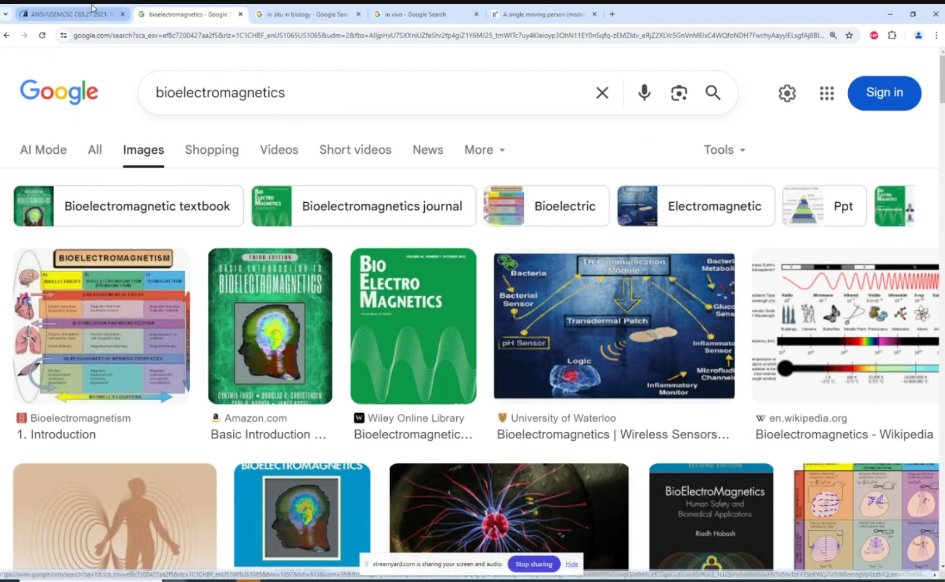
Task: Open the human silhouette with waves image
Action: 115,516
